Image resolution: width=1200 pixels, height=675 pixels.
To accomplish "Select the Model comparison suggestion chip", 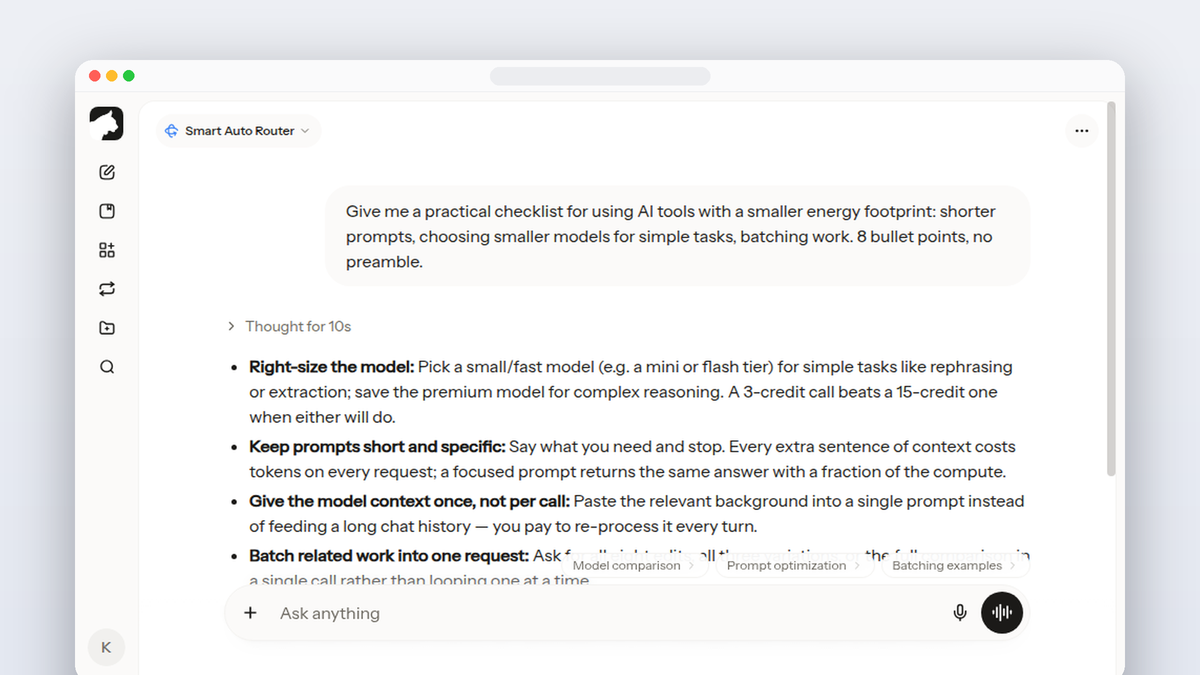I will pos(634,566).
